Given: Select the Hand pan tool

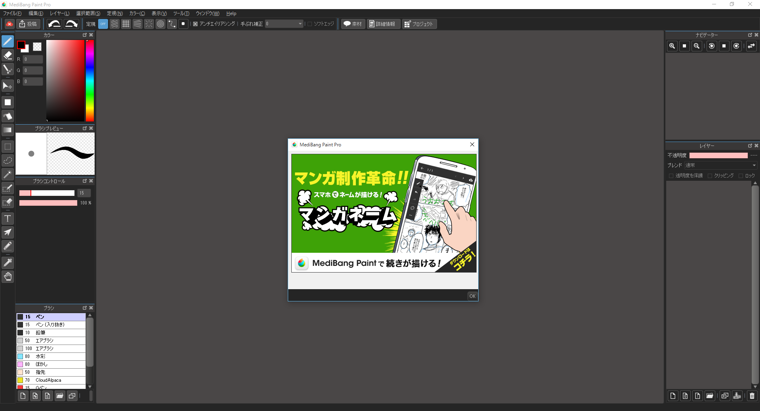Looking at the screenshot, I should click(8, 277).
